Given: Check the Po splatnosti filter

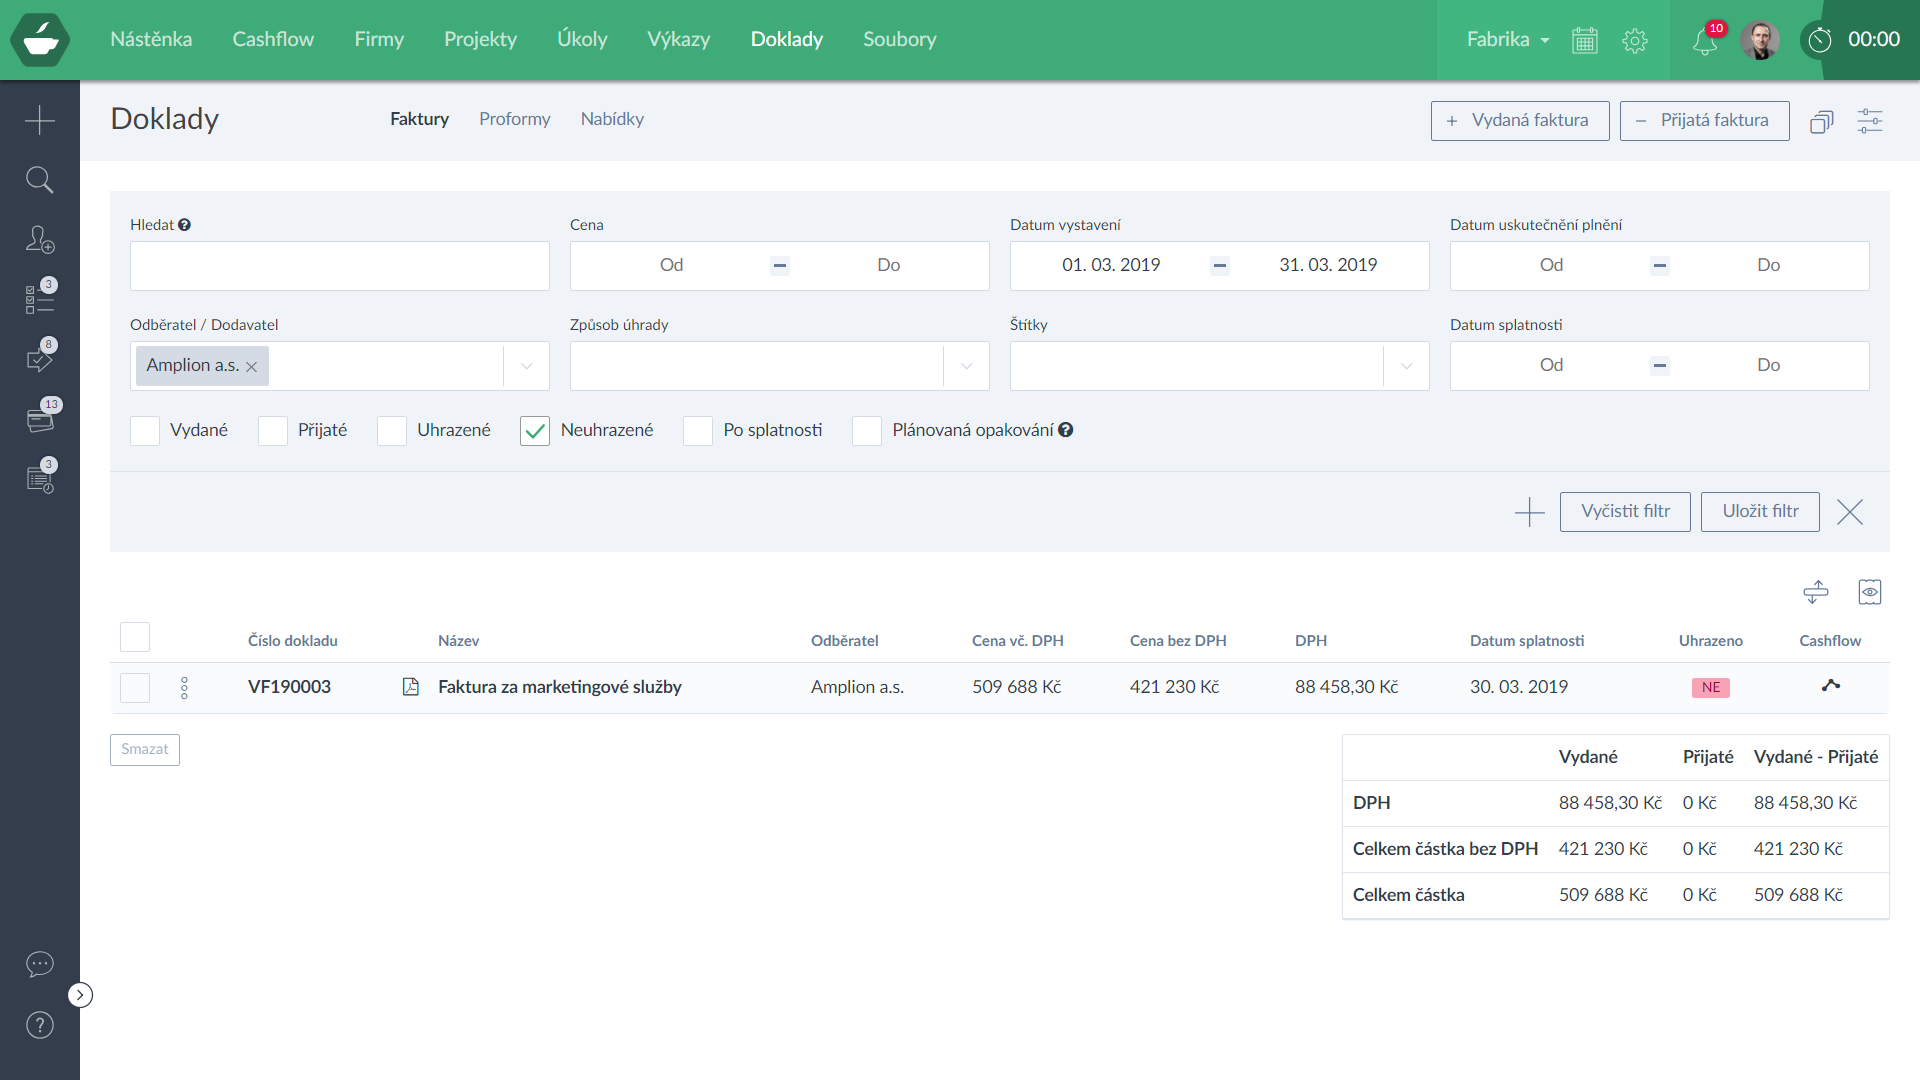Looking at the screenshot, I should click(698, 431).
